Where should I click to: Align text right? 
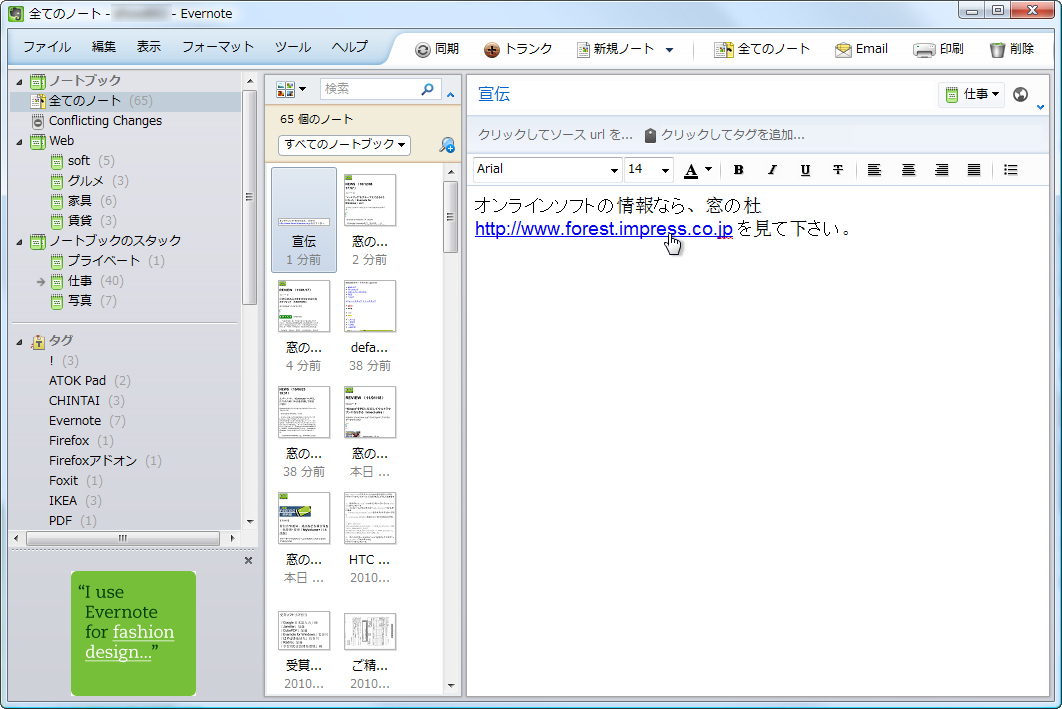point(941,170)
